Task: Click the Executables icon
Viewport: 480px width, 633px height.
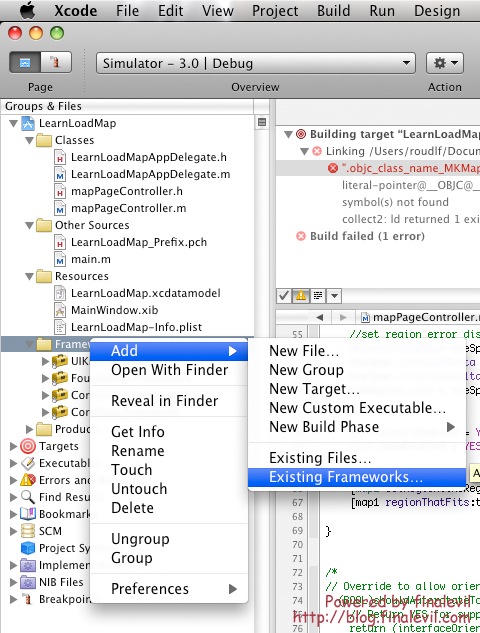Action: (28, 463)
